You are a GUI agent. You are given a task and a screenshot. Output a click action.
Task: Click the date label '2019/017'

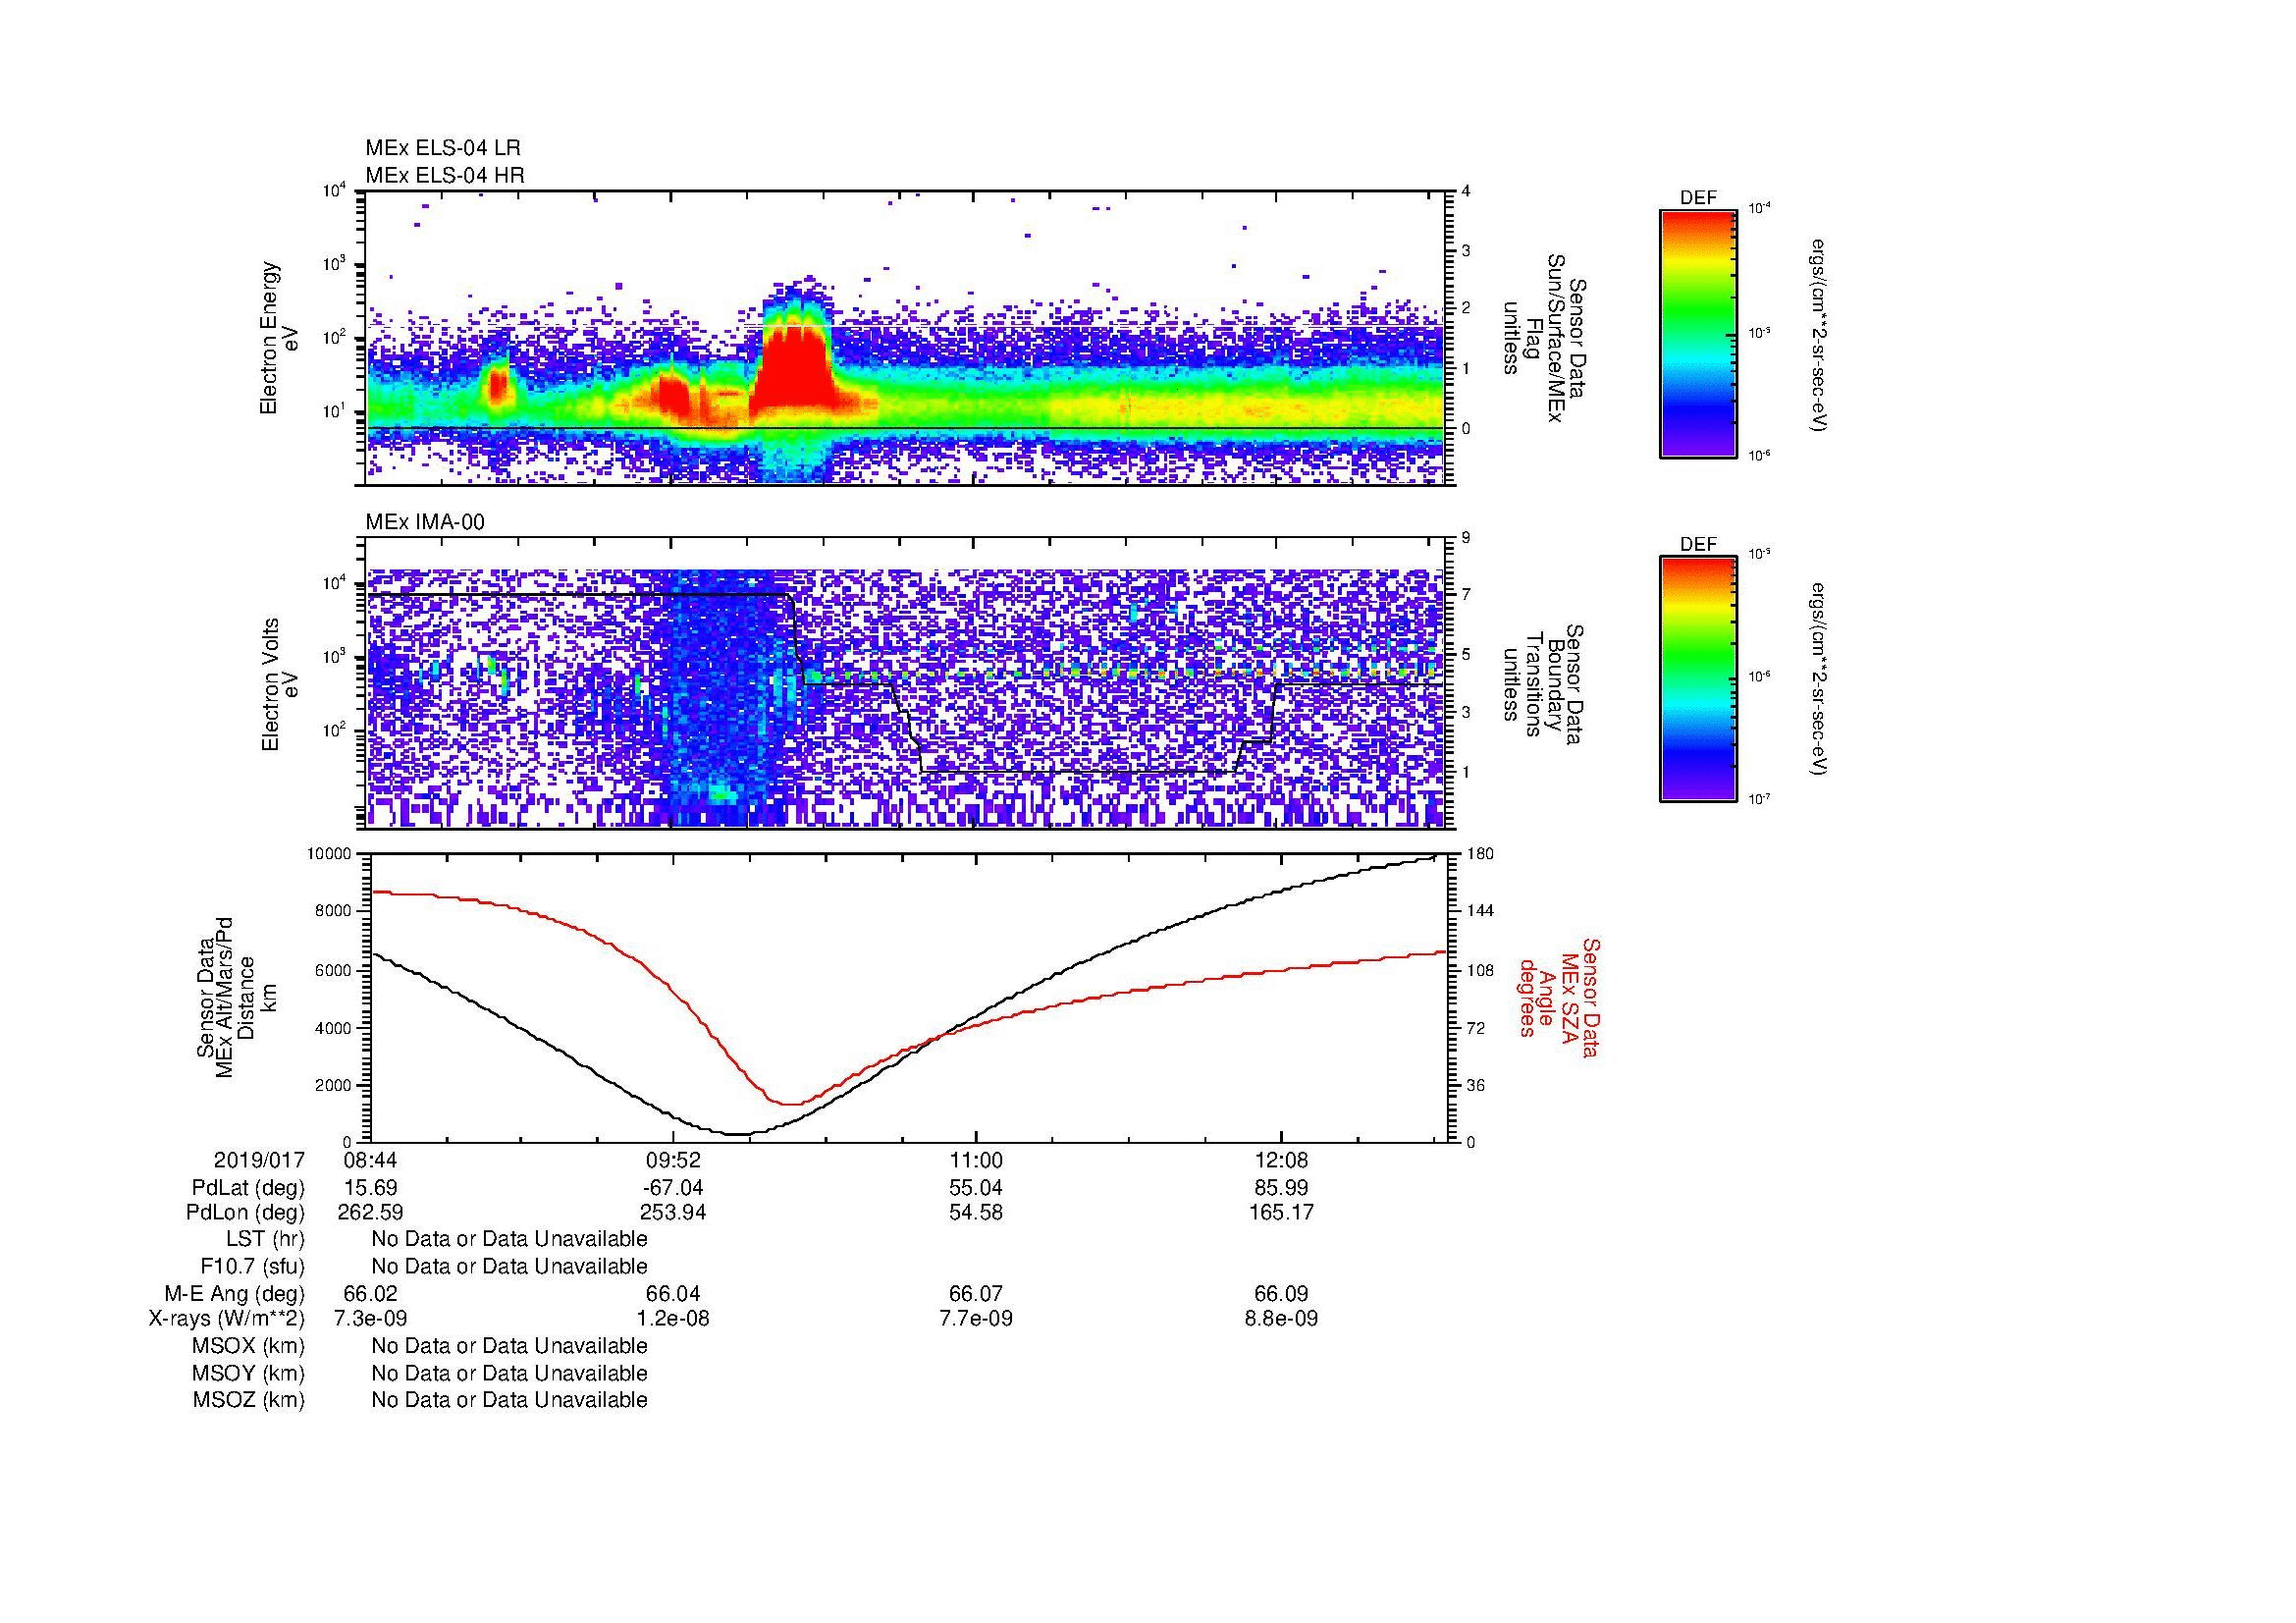[x=259, y=1161]
